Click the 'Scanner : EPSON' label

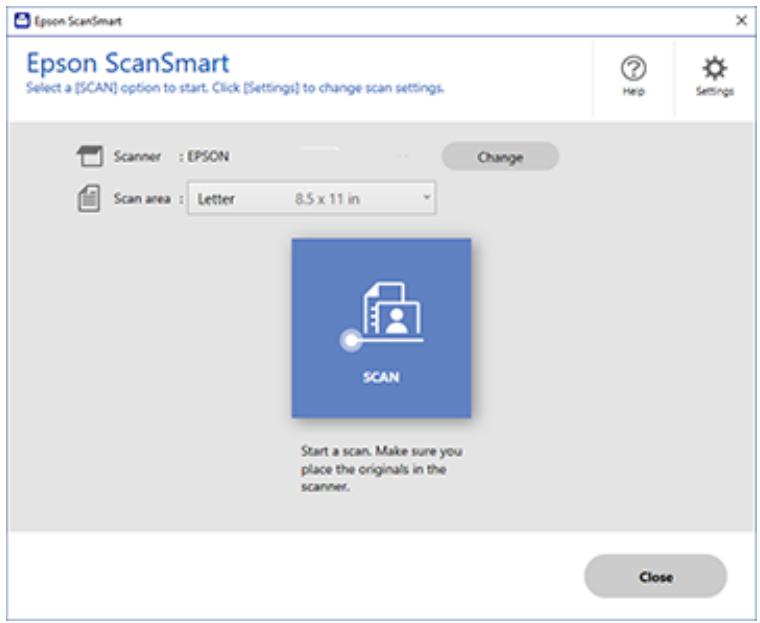tap(171, 157)
